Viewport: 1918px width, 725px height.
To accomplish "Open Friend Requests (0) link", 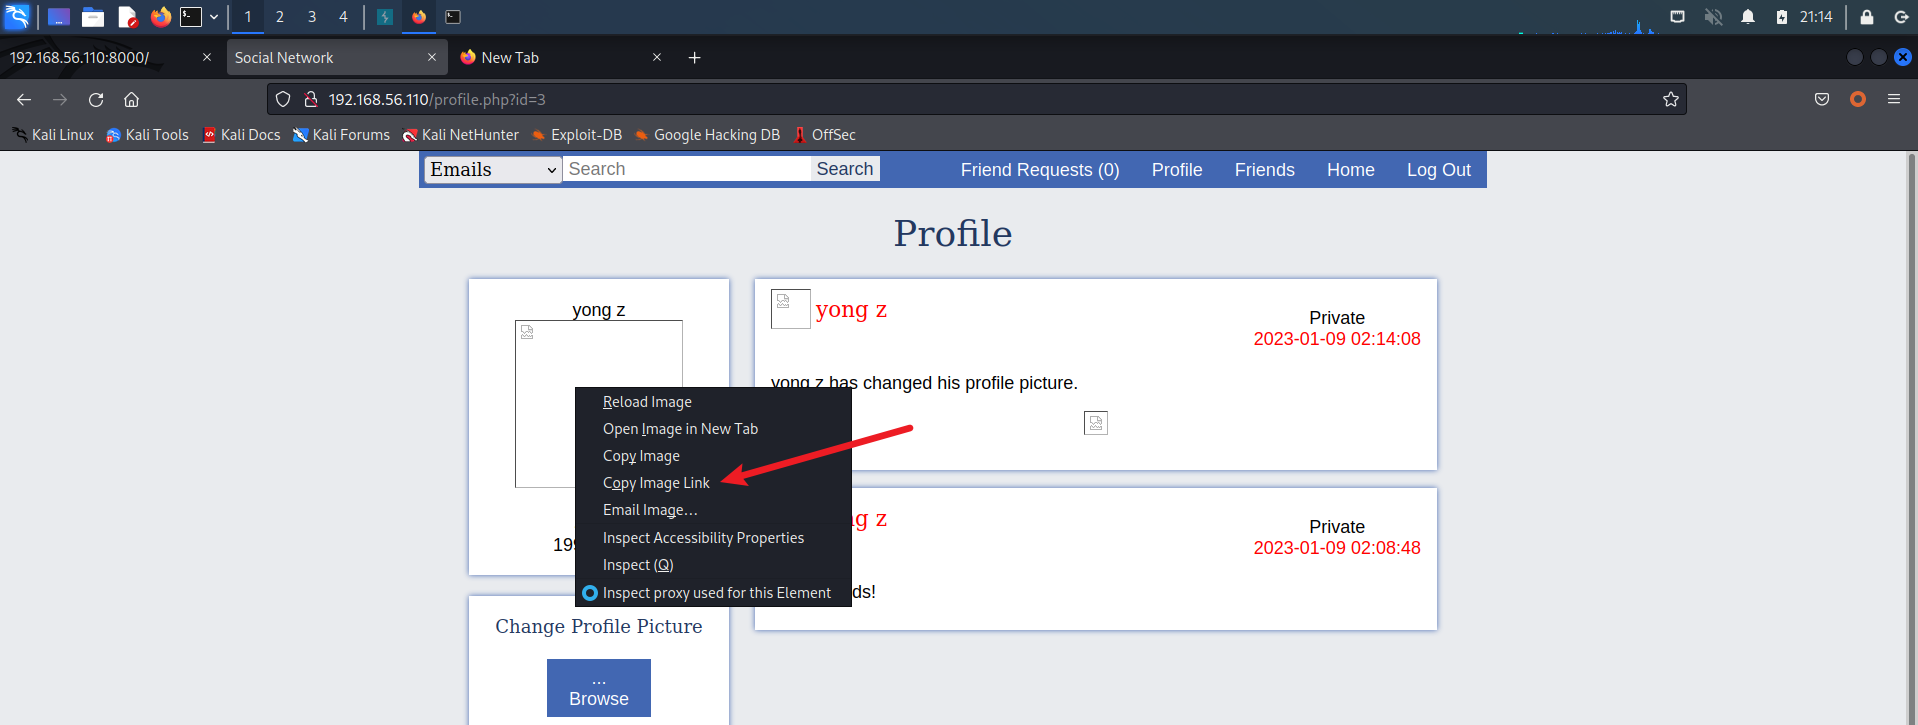I will tap(1040, 170).
